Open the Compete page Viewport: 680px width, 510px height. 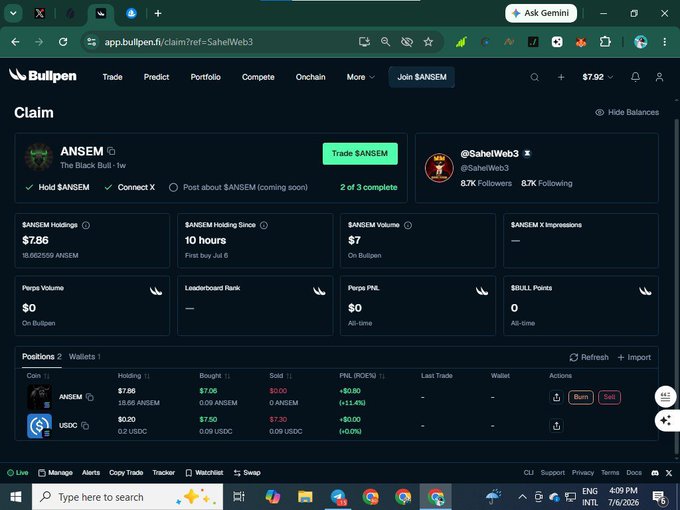pos(258,77)
